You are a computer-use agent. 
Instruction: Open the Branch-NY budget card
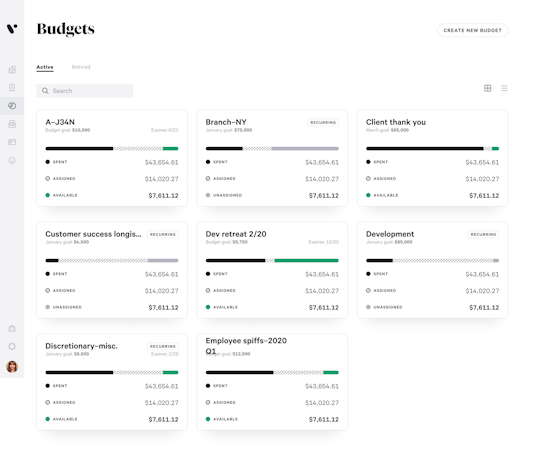(272, 158)
